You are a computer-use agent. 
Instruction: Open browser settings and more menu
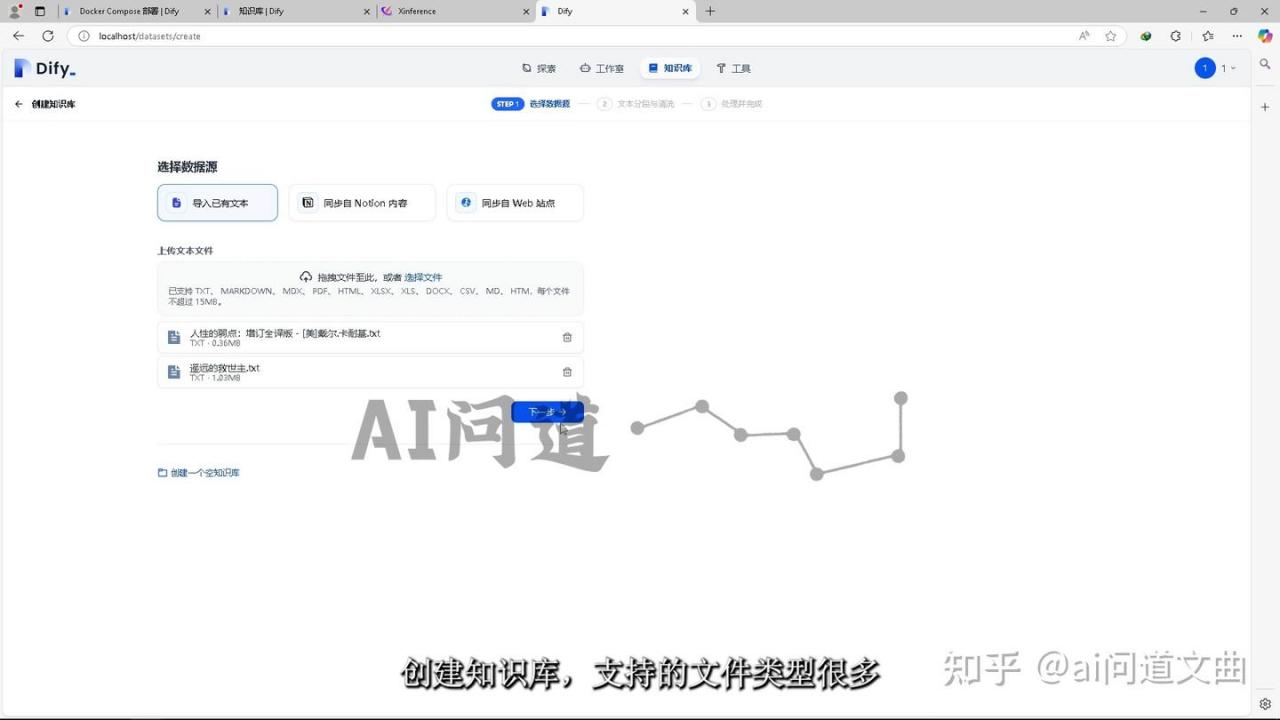[1237, 36]
